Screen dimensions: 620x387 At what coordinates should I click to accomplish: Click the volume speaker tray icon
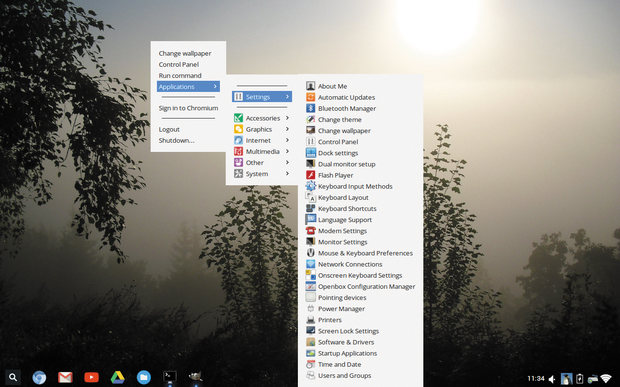(x=552, y=379)
